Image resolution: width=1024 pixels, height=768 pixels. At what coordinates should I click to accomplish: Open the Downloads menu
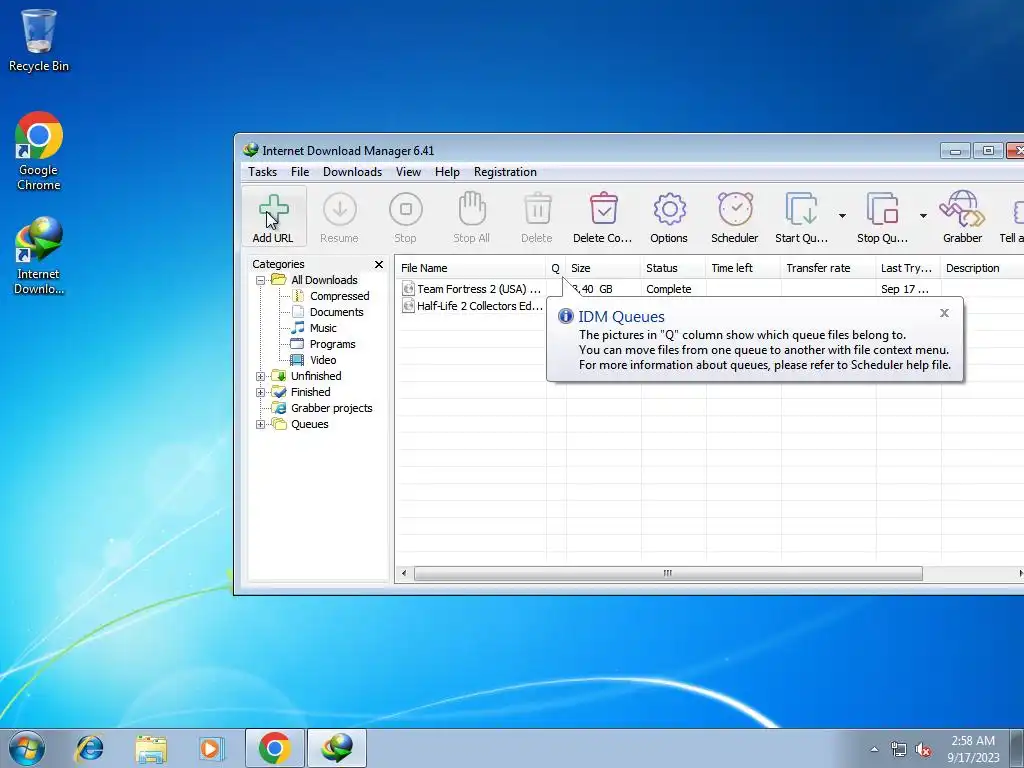pyautogui.click(x=352, y=172)
